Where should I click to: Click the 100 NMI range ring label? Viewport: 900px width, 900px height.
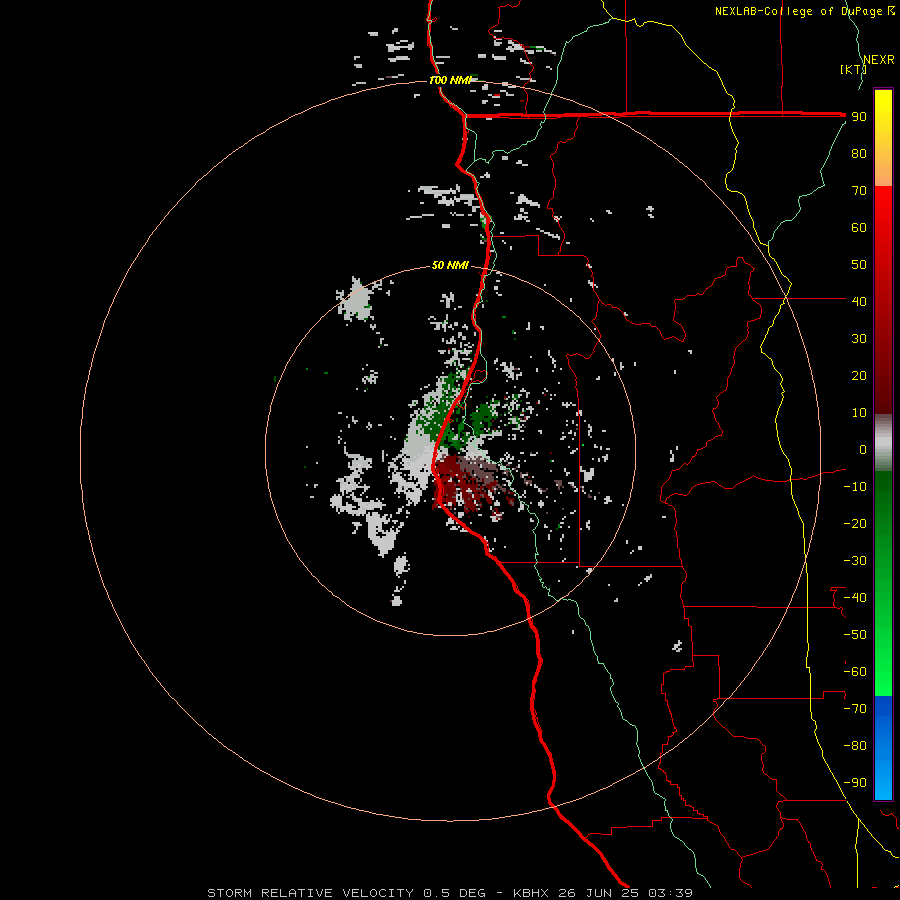click(451, 80)
